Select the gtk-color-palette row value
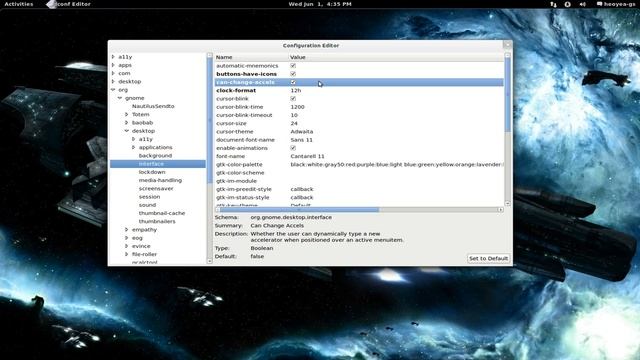Screen dimensions: 640x360 396,164
